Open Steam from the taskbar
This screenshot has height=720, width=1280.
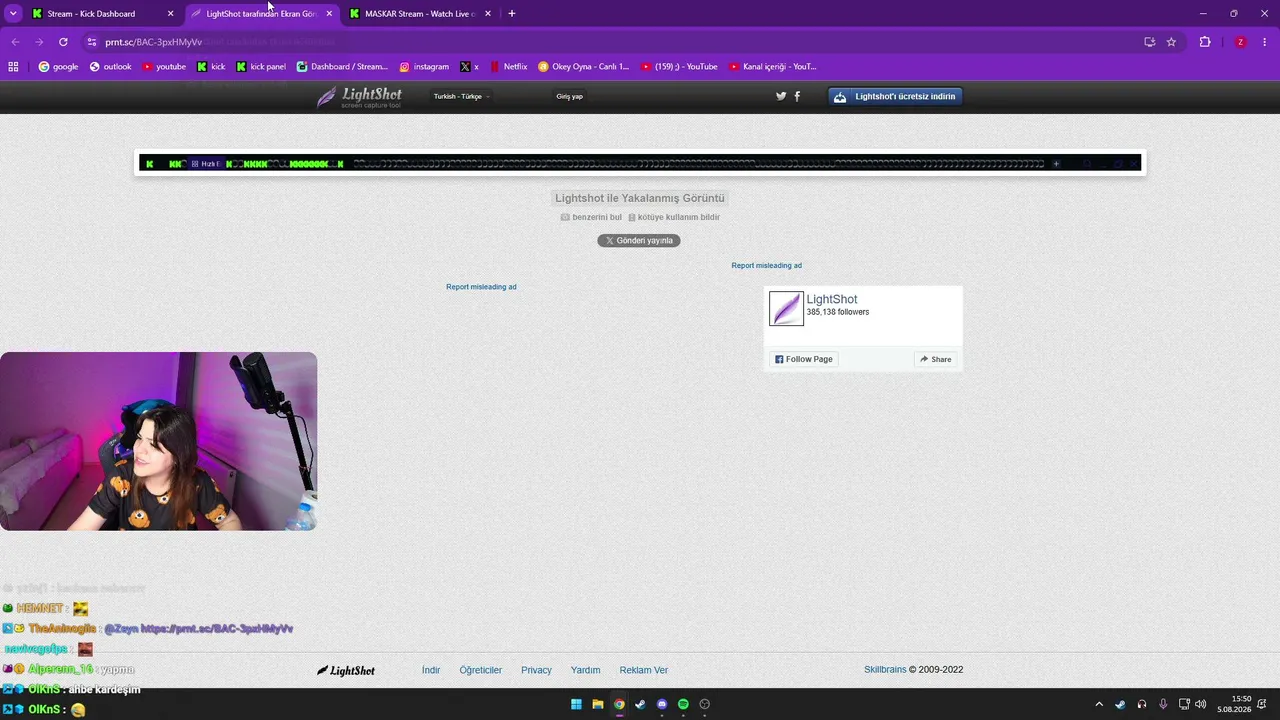[x=640, y=704]
